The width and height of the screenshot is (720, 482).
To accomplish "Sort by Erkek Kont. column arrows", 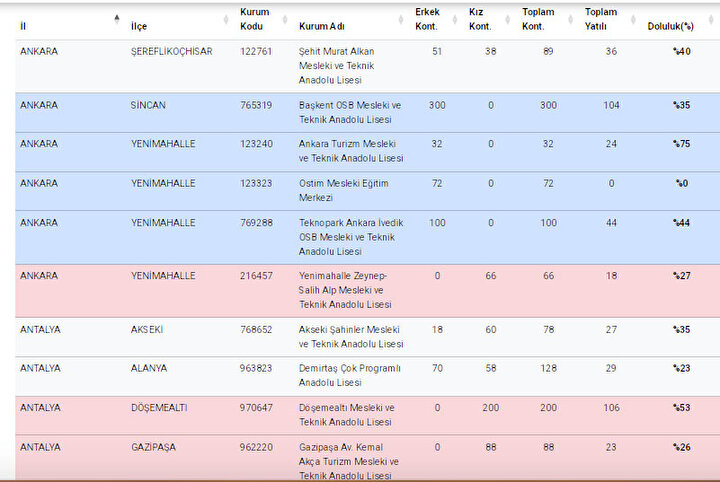I will point(455,19).
